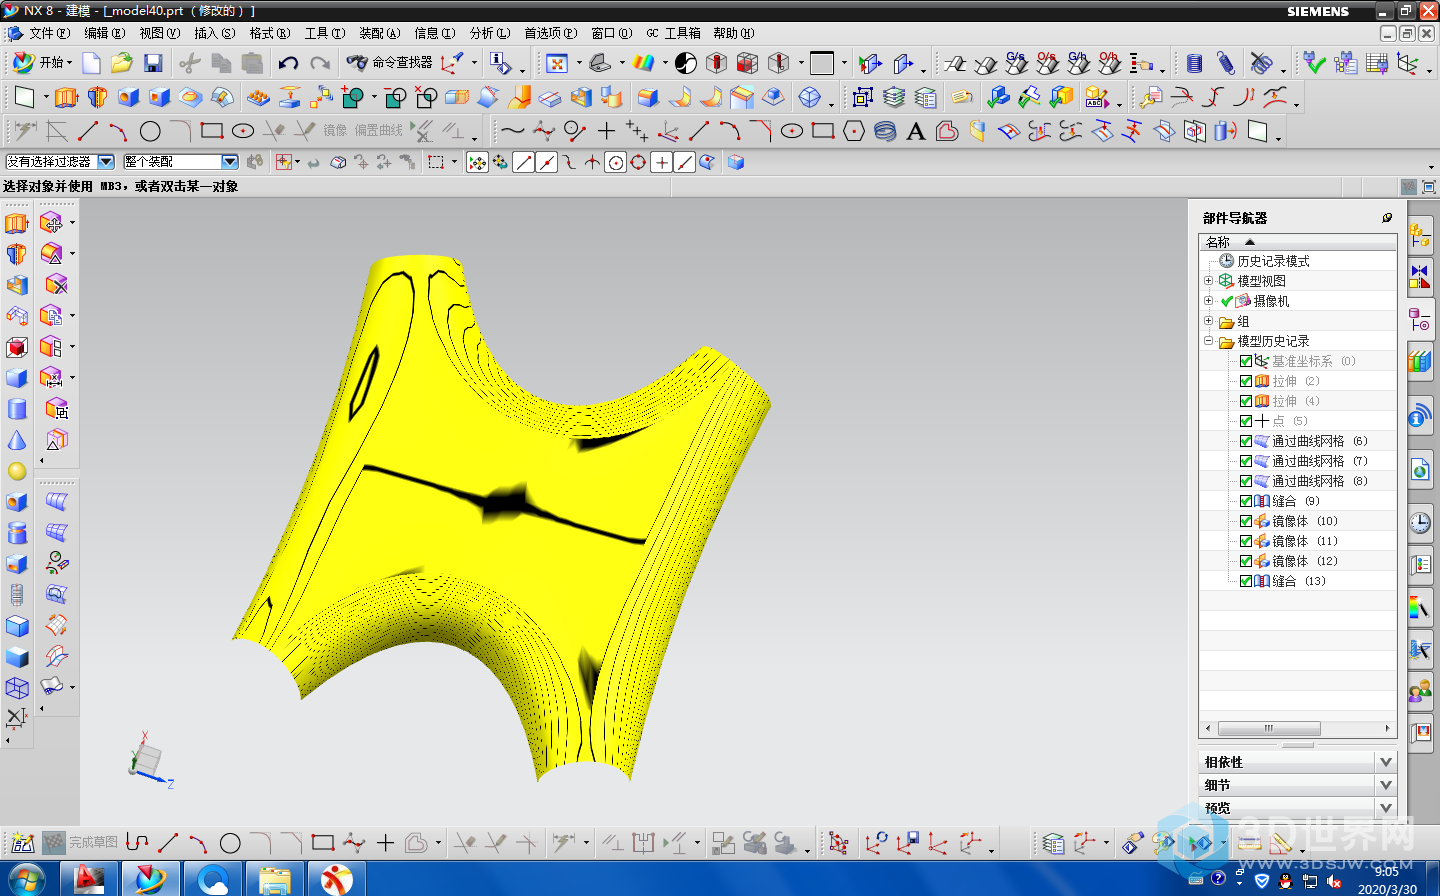Click the Revolve icon in top feature toolbar
1440x896 pixels.
pyautogui.click(x=97, y=98)
